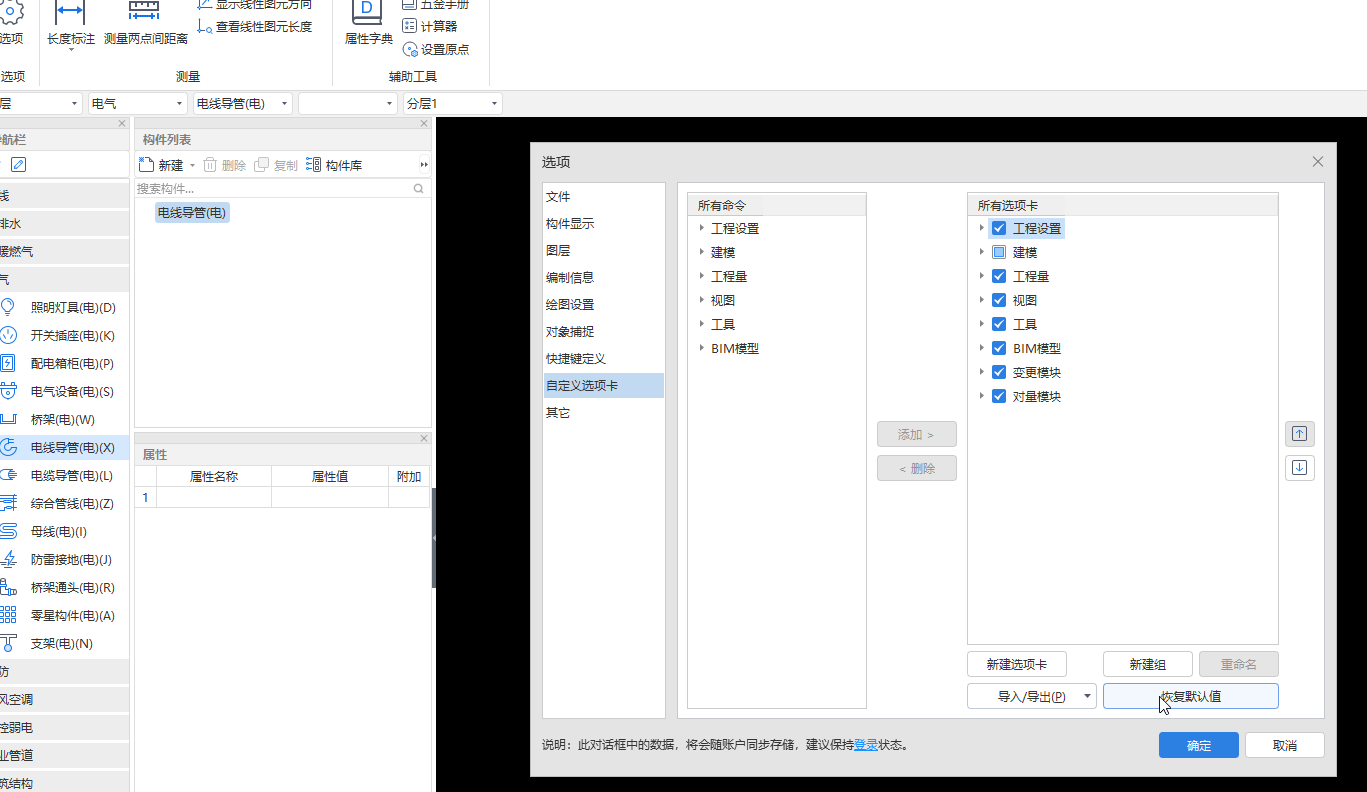Screen dimensions: 1367x792
Task: Select 照明灯具(电)(D) in navigation bar
Action: click(64, 308)
